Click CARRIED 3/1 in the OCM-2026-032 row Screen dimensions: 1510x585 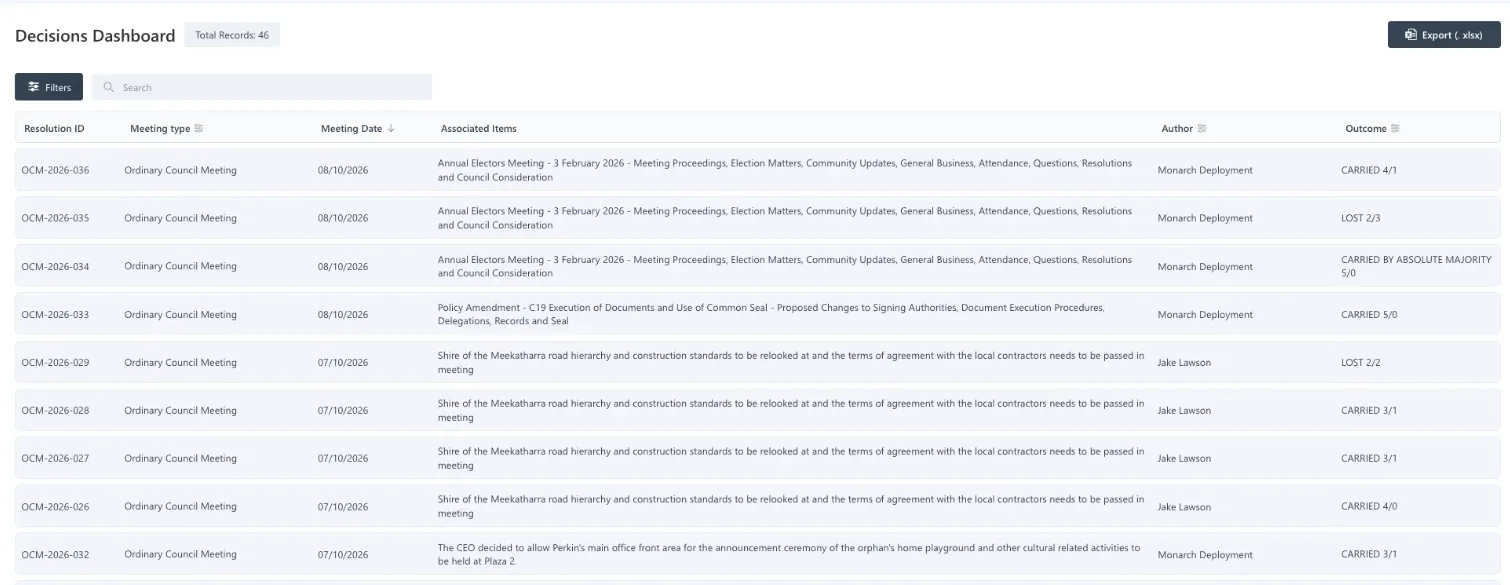pyautogui.click(x=1369, y=554)
